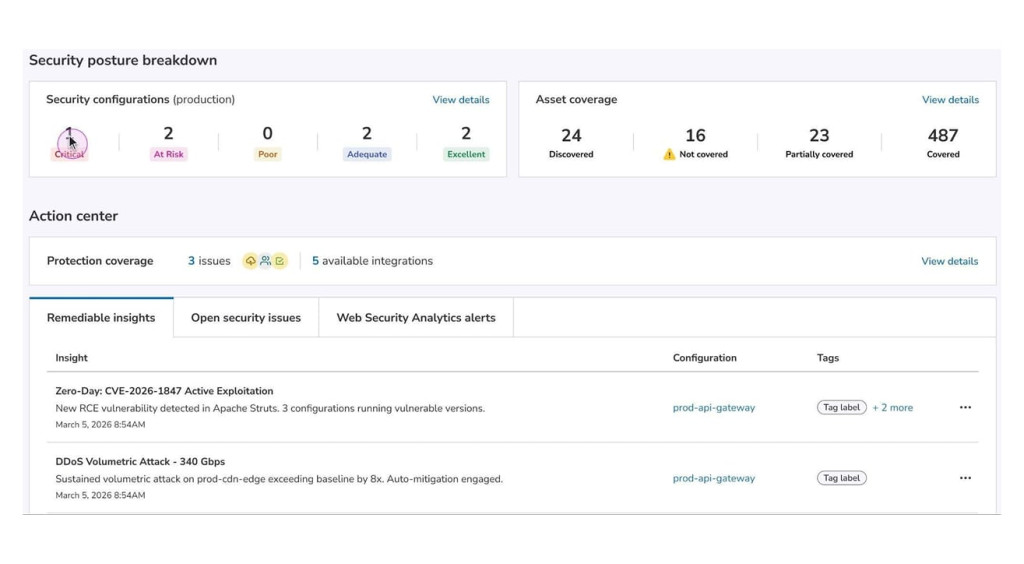The width and height of the screenshot is (1024, 564).
Task: Click the checklist issue icon
Action: click(x=280, y=261)
